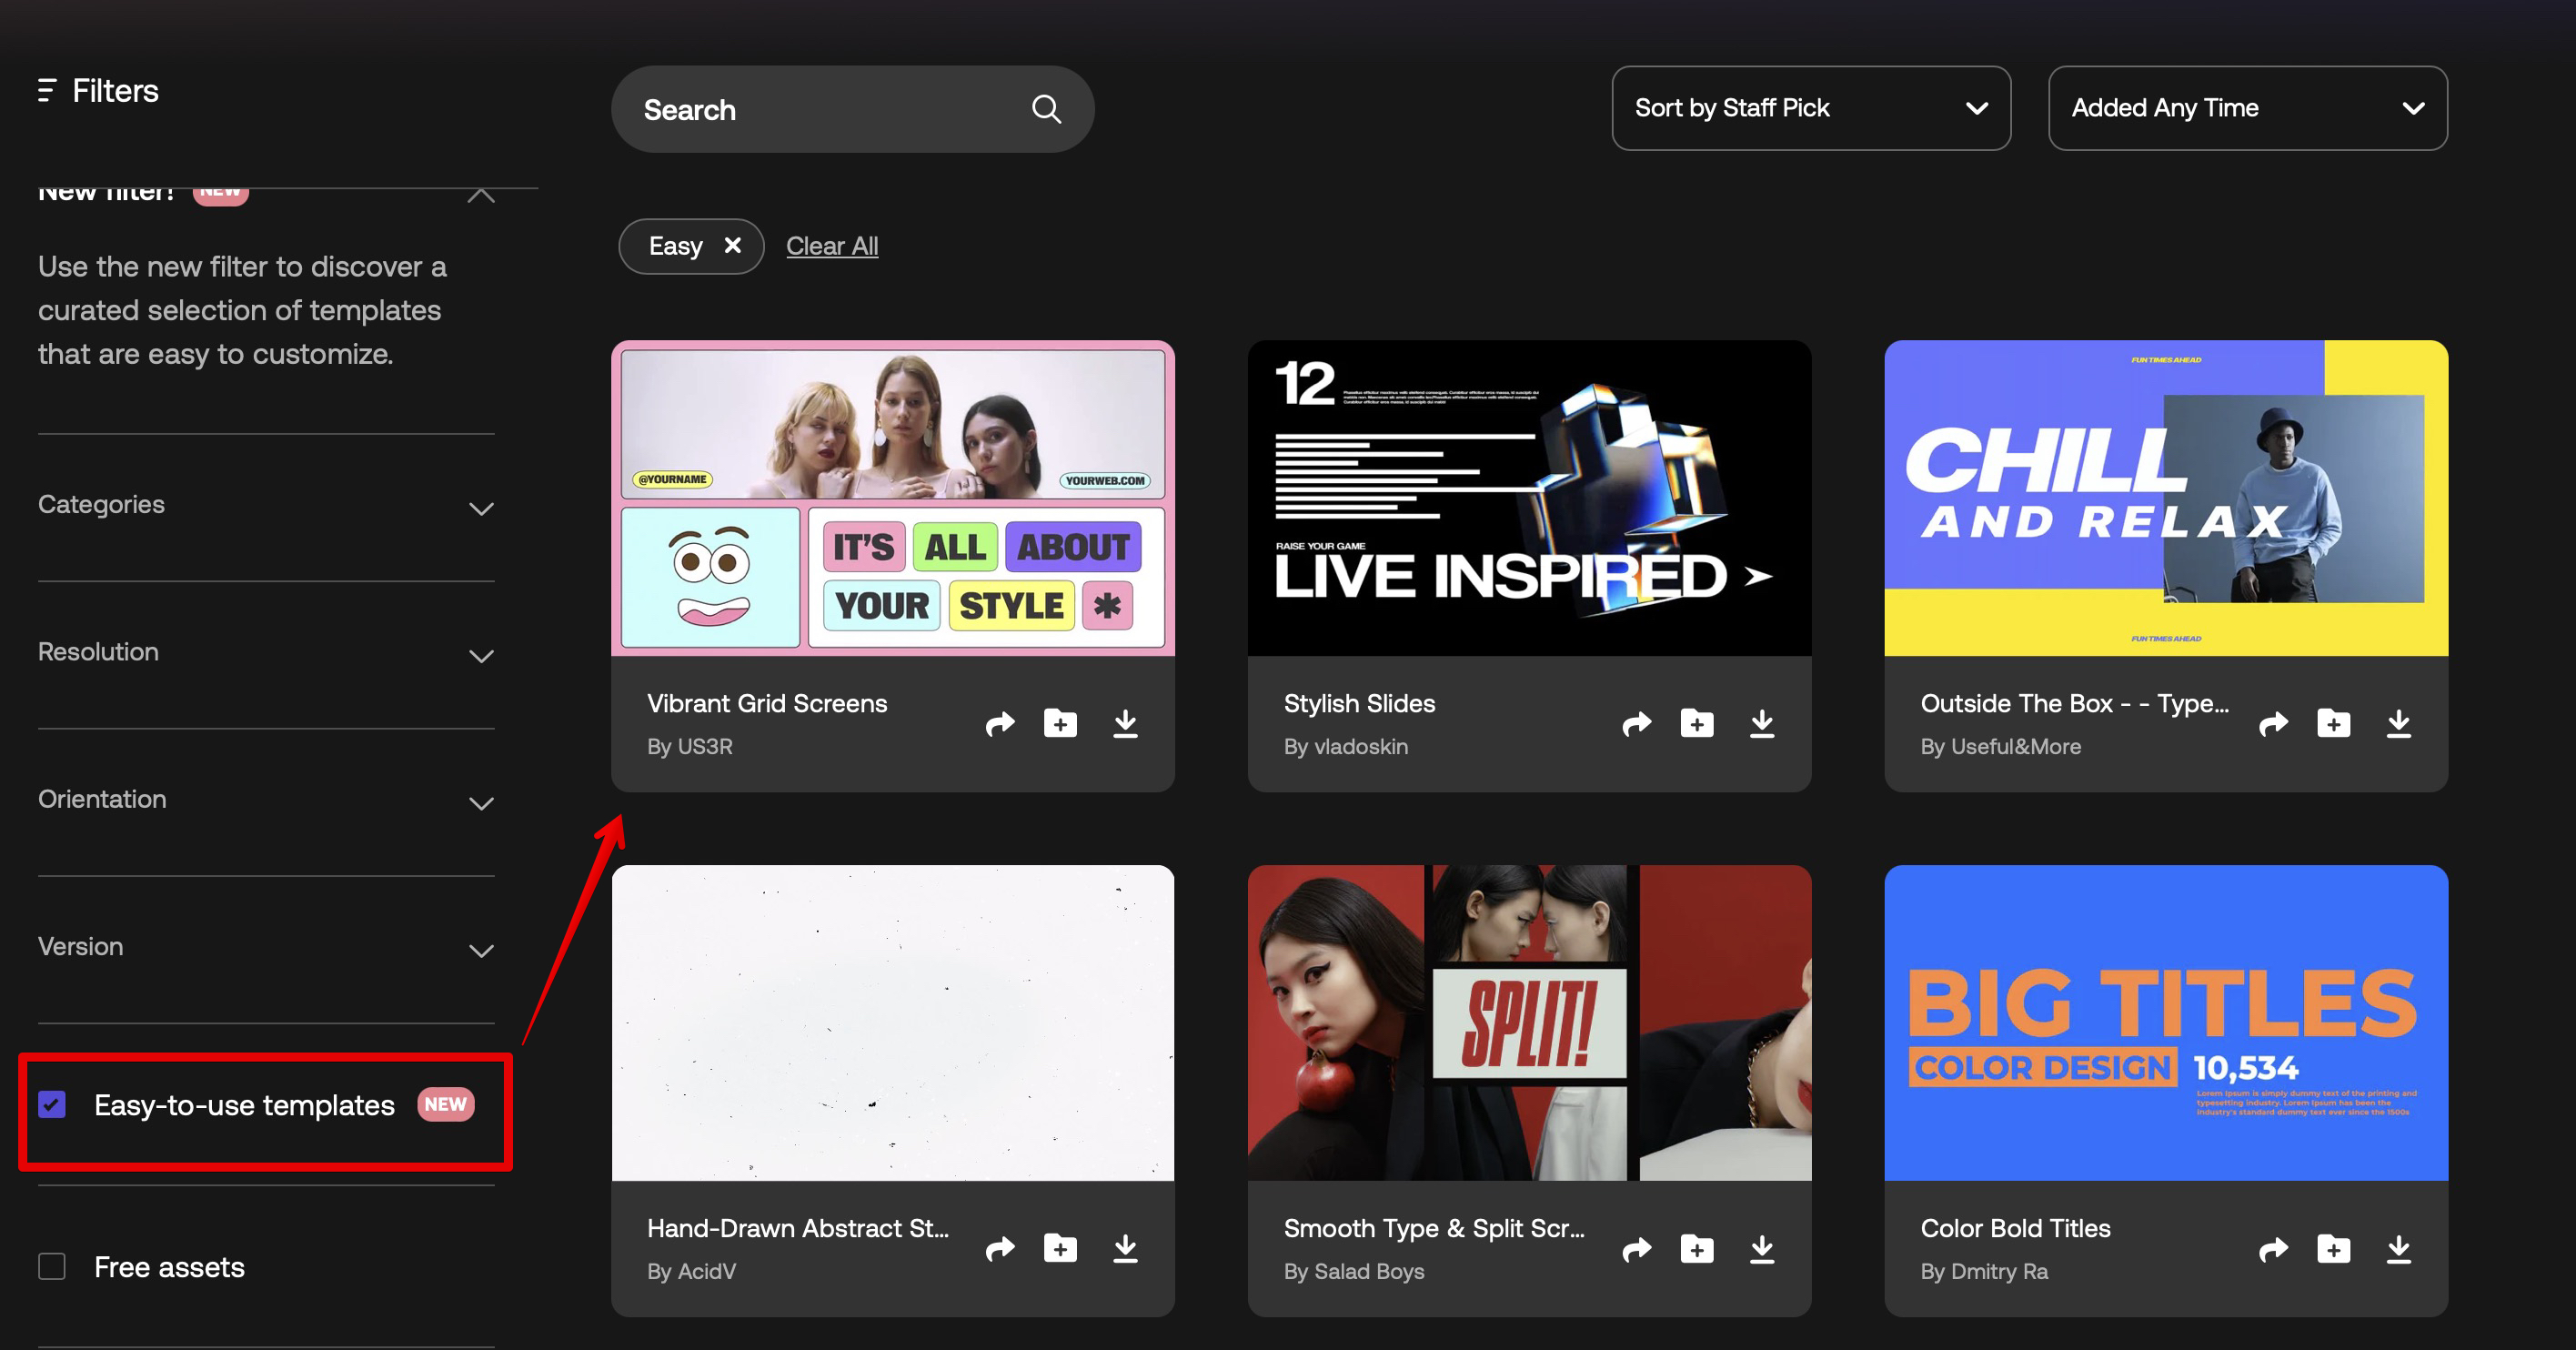Open the Added Any Time dropdown
Viewport: 2576px width, 1350px height.
point(2246,108)
